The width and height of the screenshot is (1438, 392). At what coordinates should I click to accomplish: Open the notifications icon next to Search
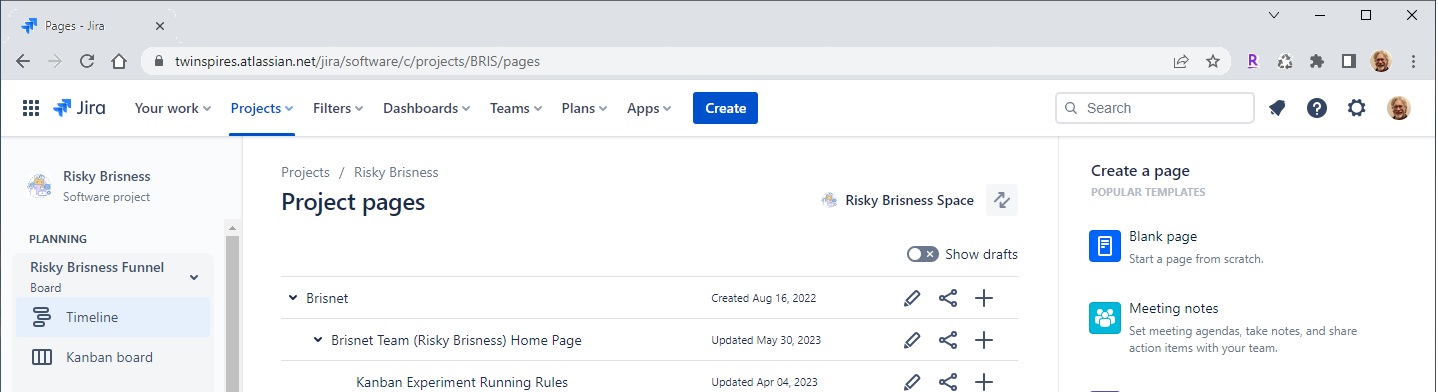tap(1277, 108)
